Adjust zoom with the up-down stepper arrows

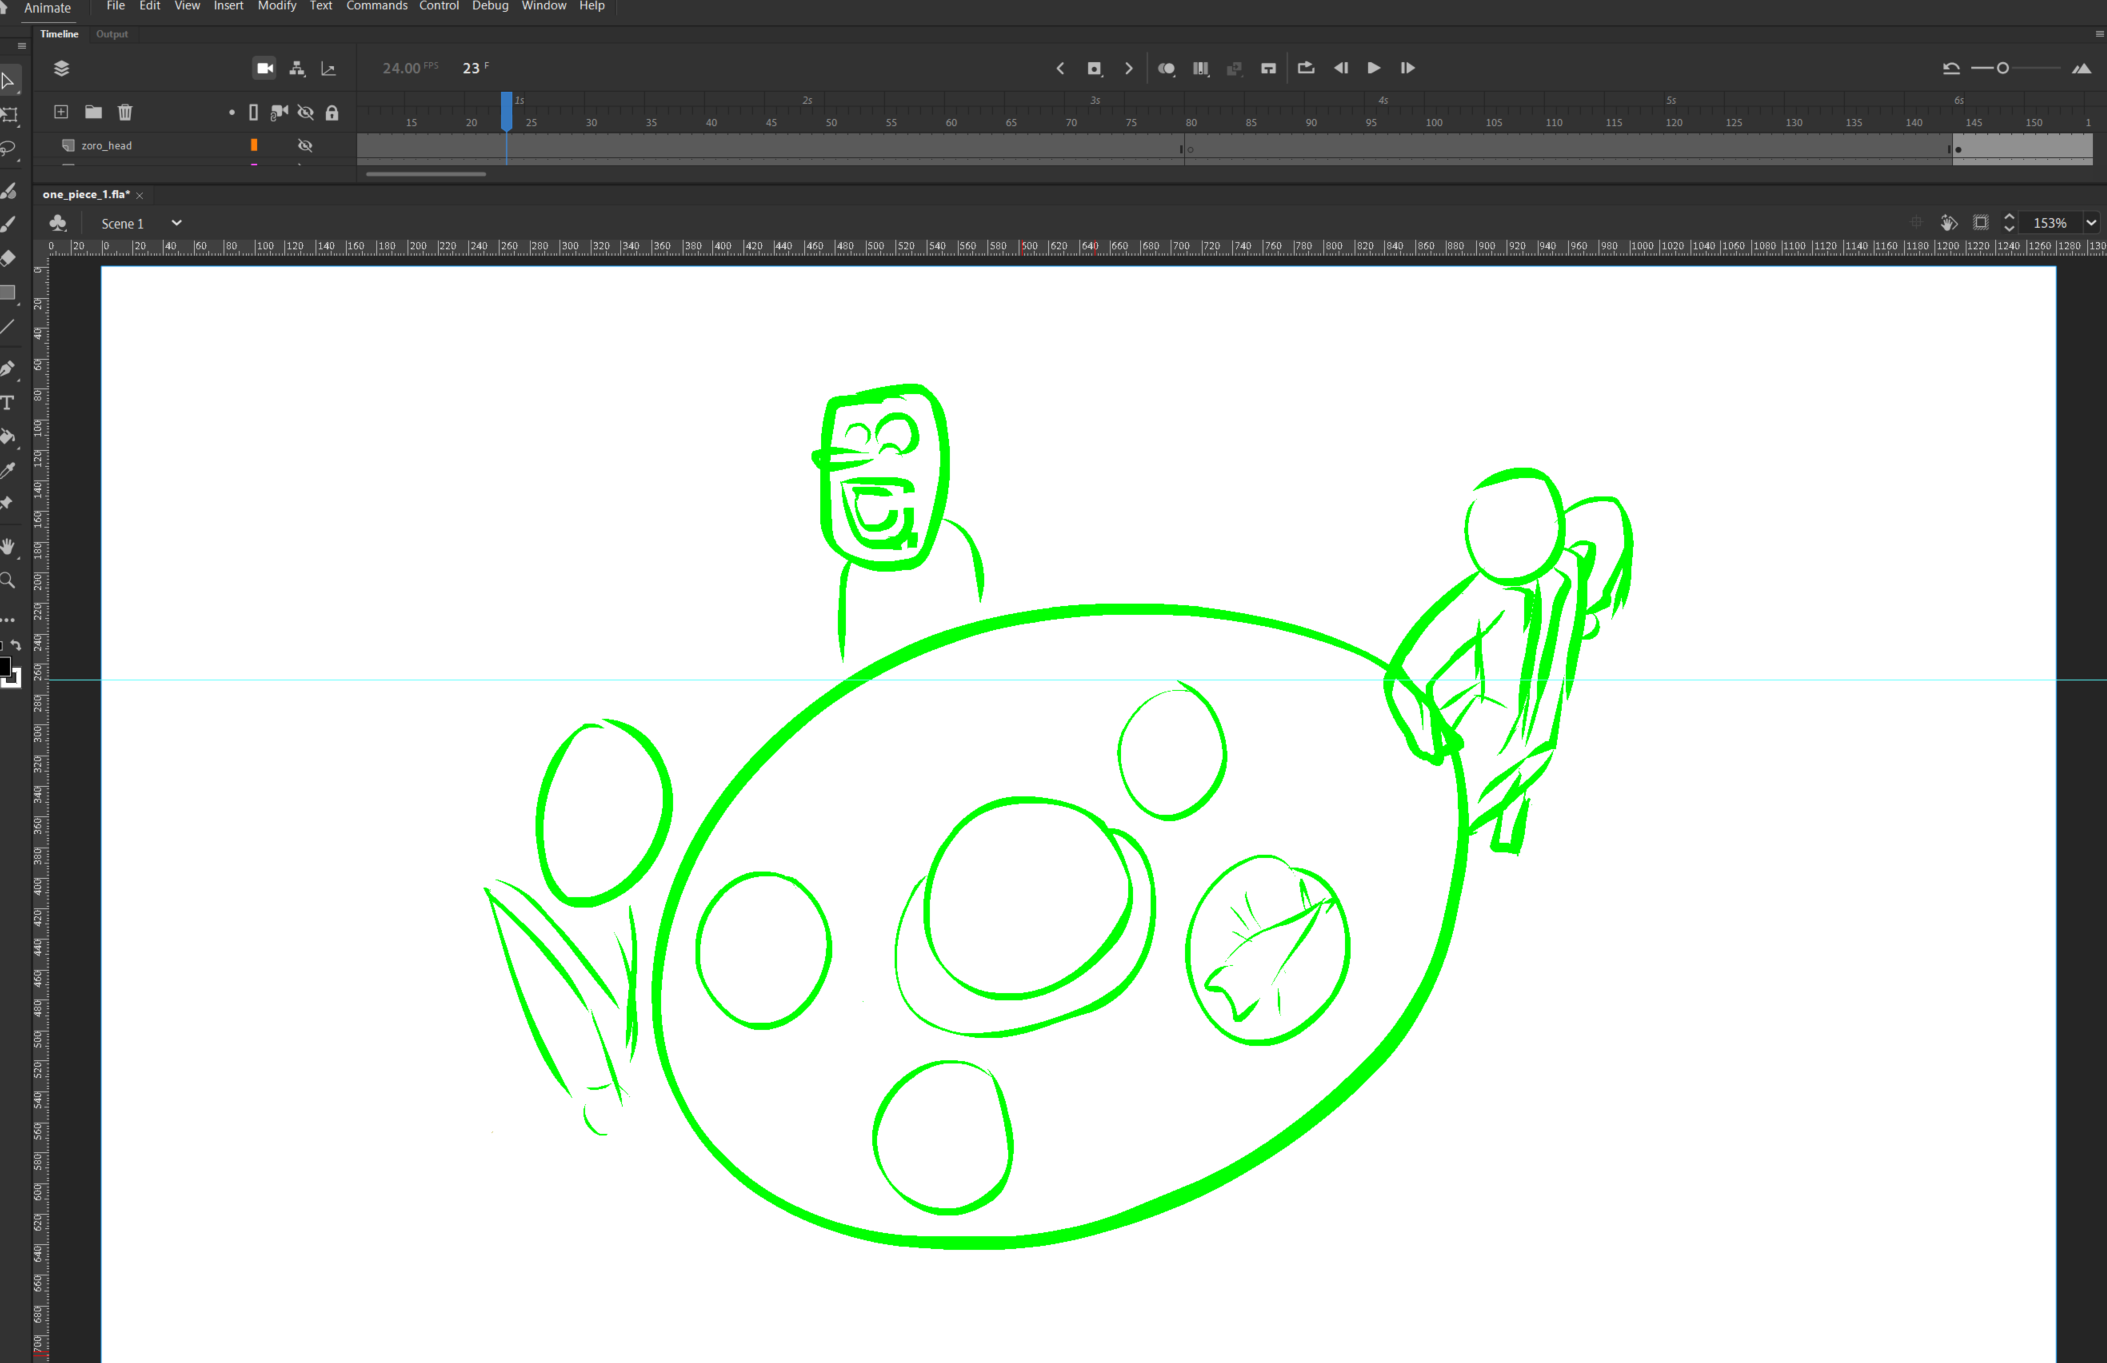point(2009,222)
